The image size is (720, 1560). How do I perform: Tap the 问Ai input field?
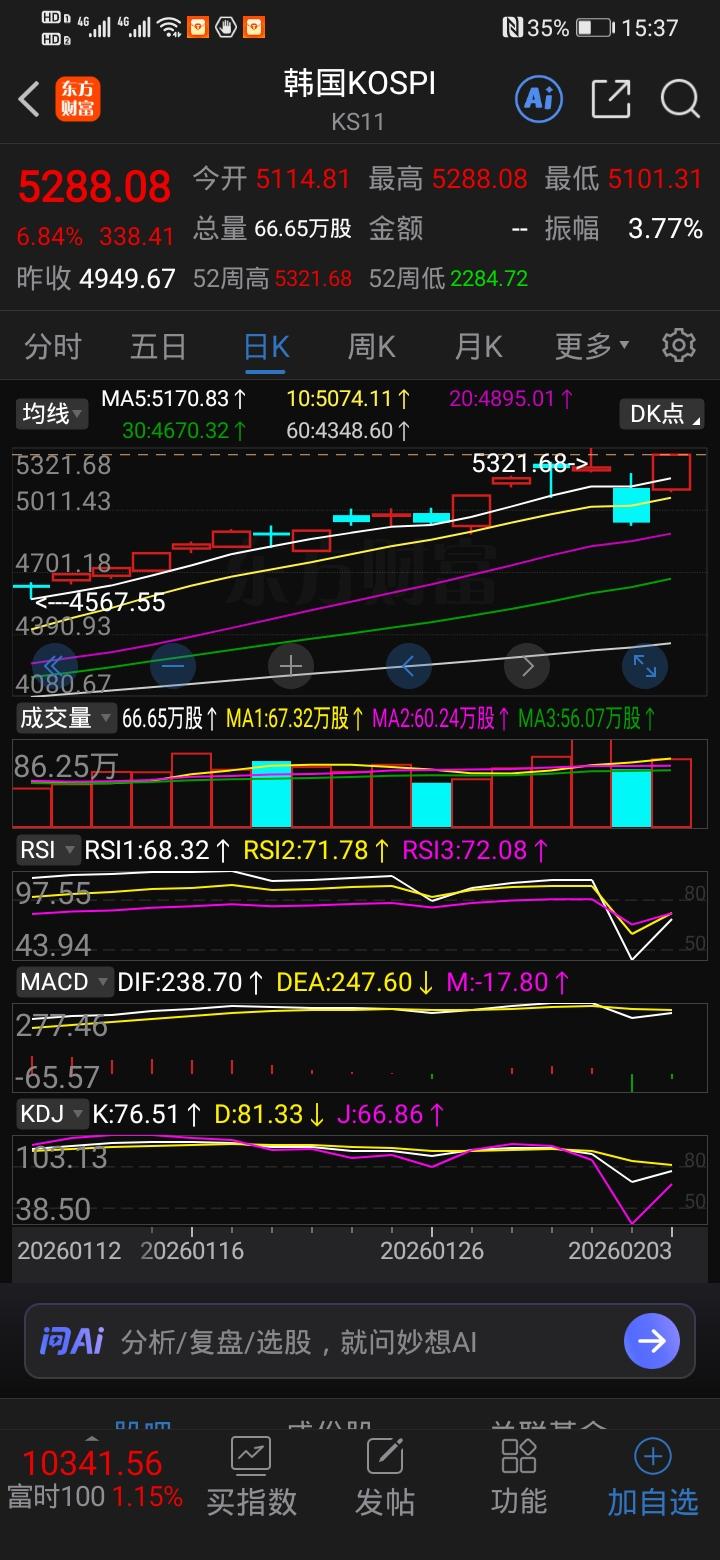360,1341
